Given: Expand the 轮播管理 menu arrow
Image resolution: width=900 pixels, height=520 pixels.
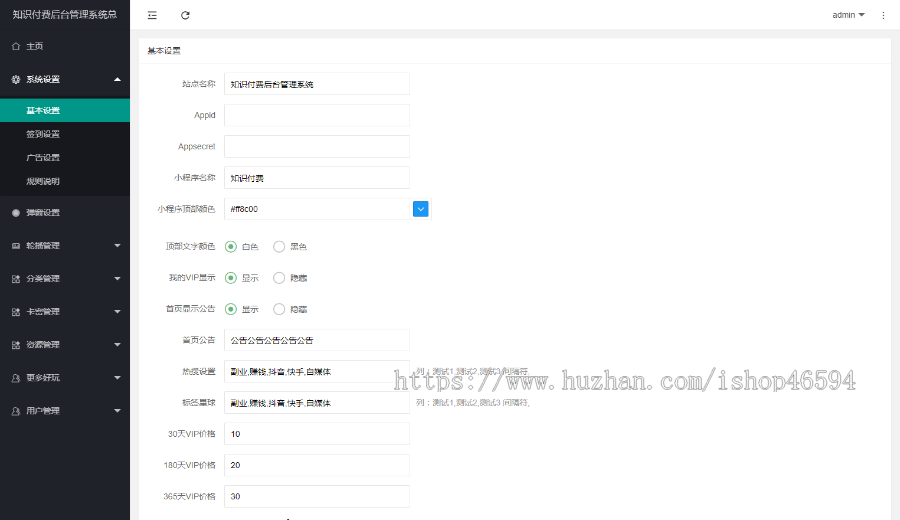Looking at the screenshot, I should tap(117, 246).
